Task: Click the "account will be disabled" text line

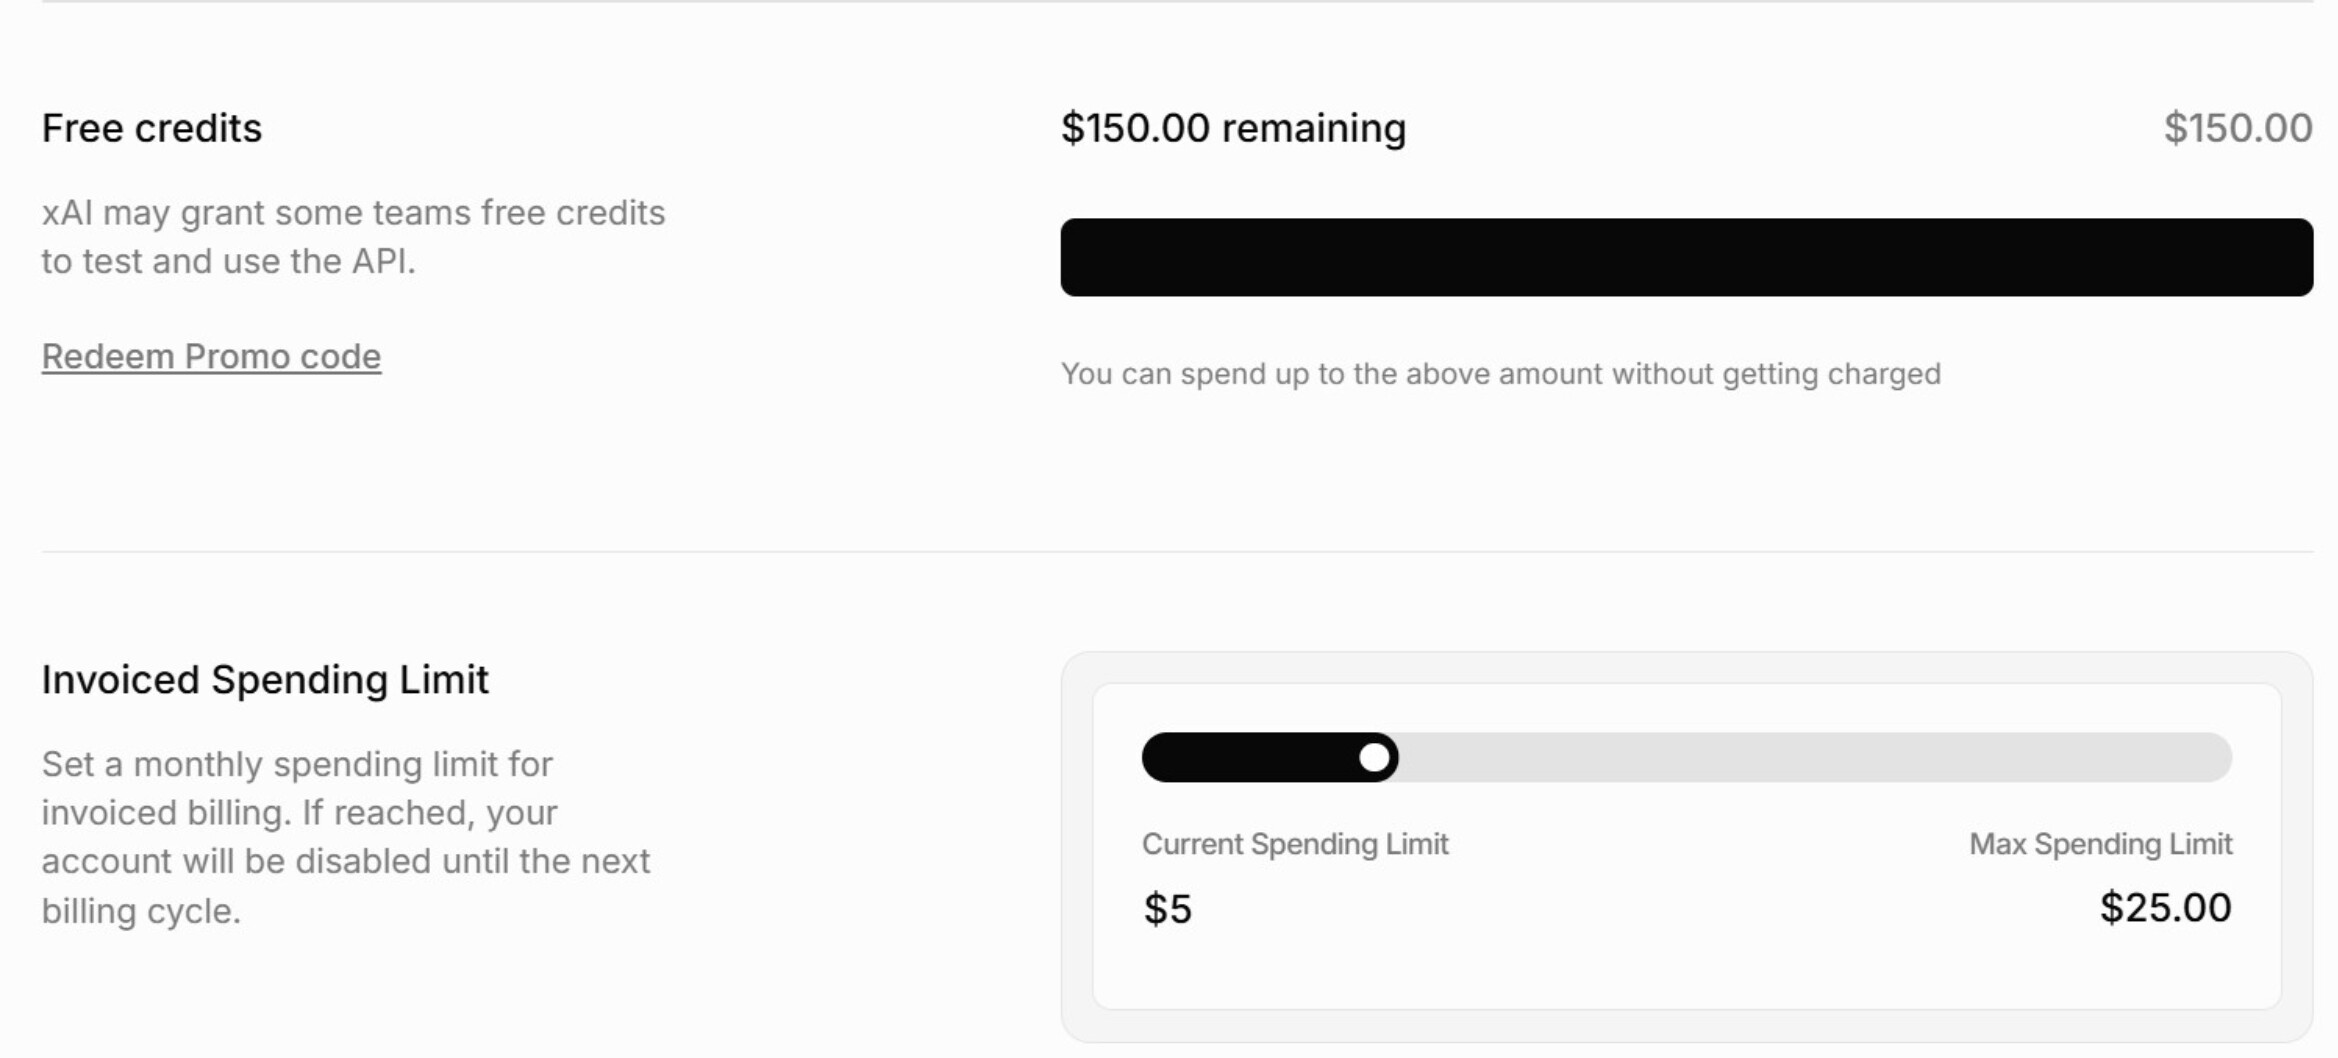Action: pyautogui.click(x=345, y=862)
